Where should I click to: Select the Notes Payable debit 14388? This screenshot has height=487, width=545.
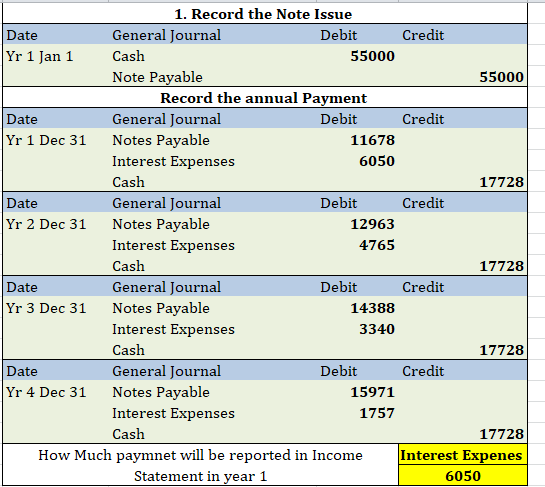373,308
